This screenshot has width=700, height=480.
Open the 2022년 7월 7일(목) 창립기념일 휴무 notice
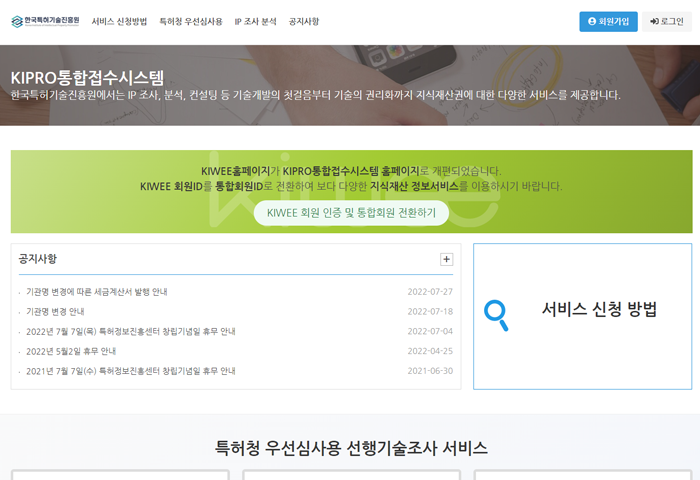point(130,331)
